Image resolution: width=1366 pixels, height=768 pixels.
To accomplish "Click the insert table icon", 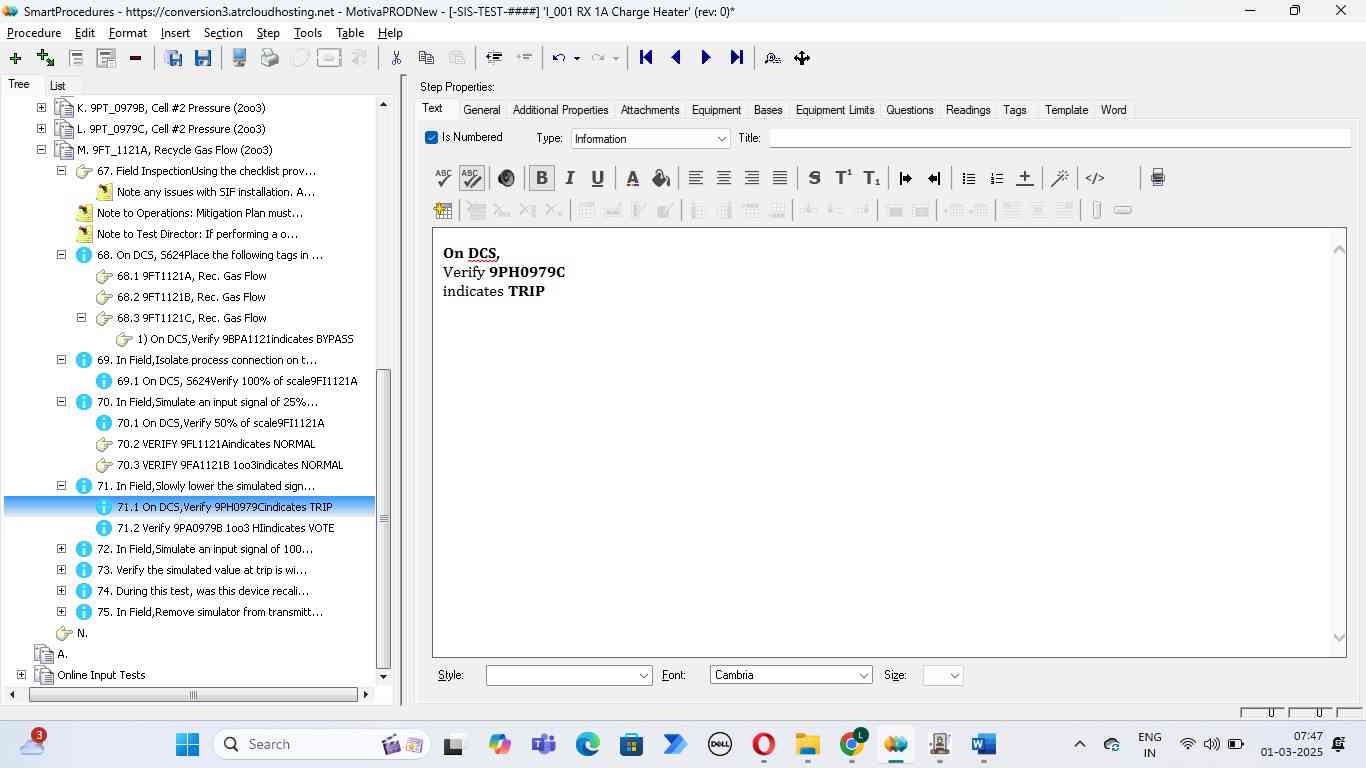I will (x=443, y=210).
